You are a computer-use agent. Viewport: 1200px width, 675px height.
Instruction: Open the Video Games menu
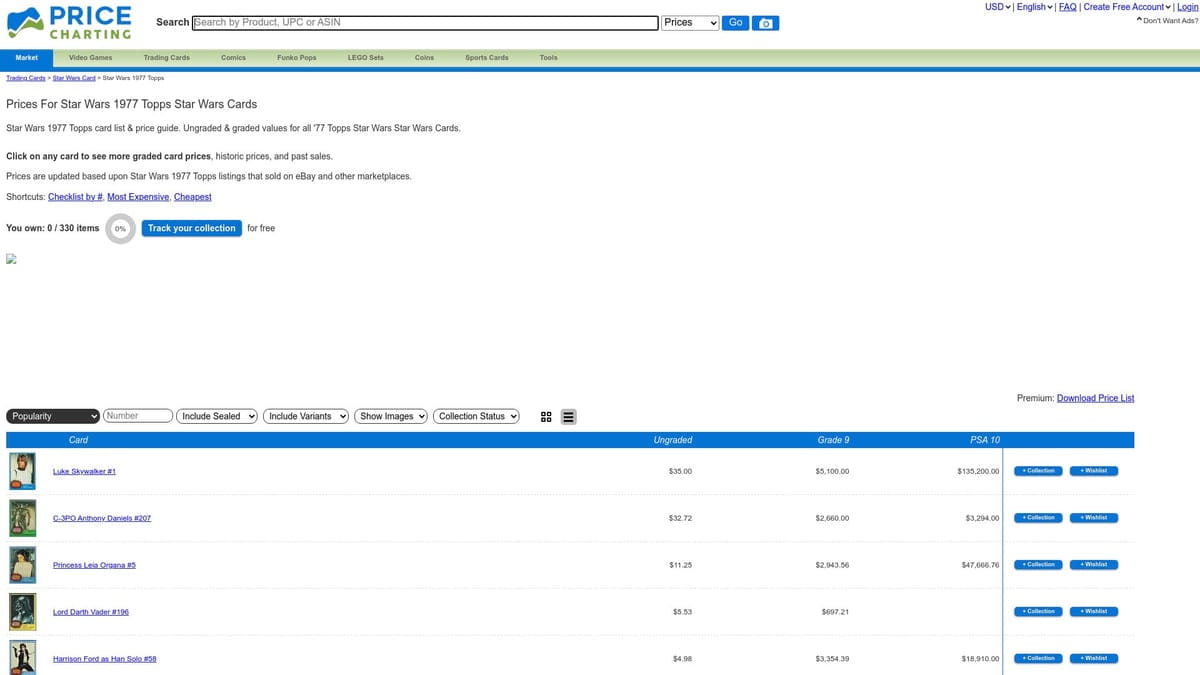pyautogui.click(x=91, y=58)
